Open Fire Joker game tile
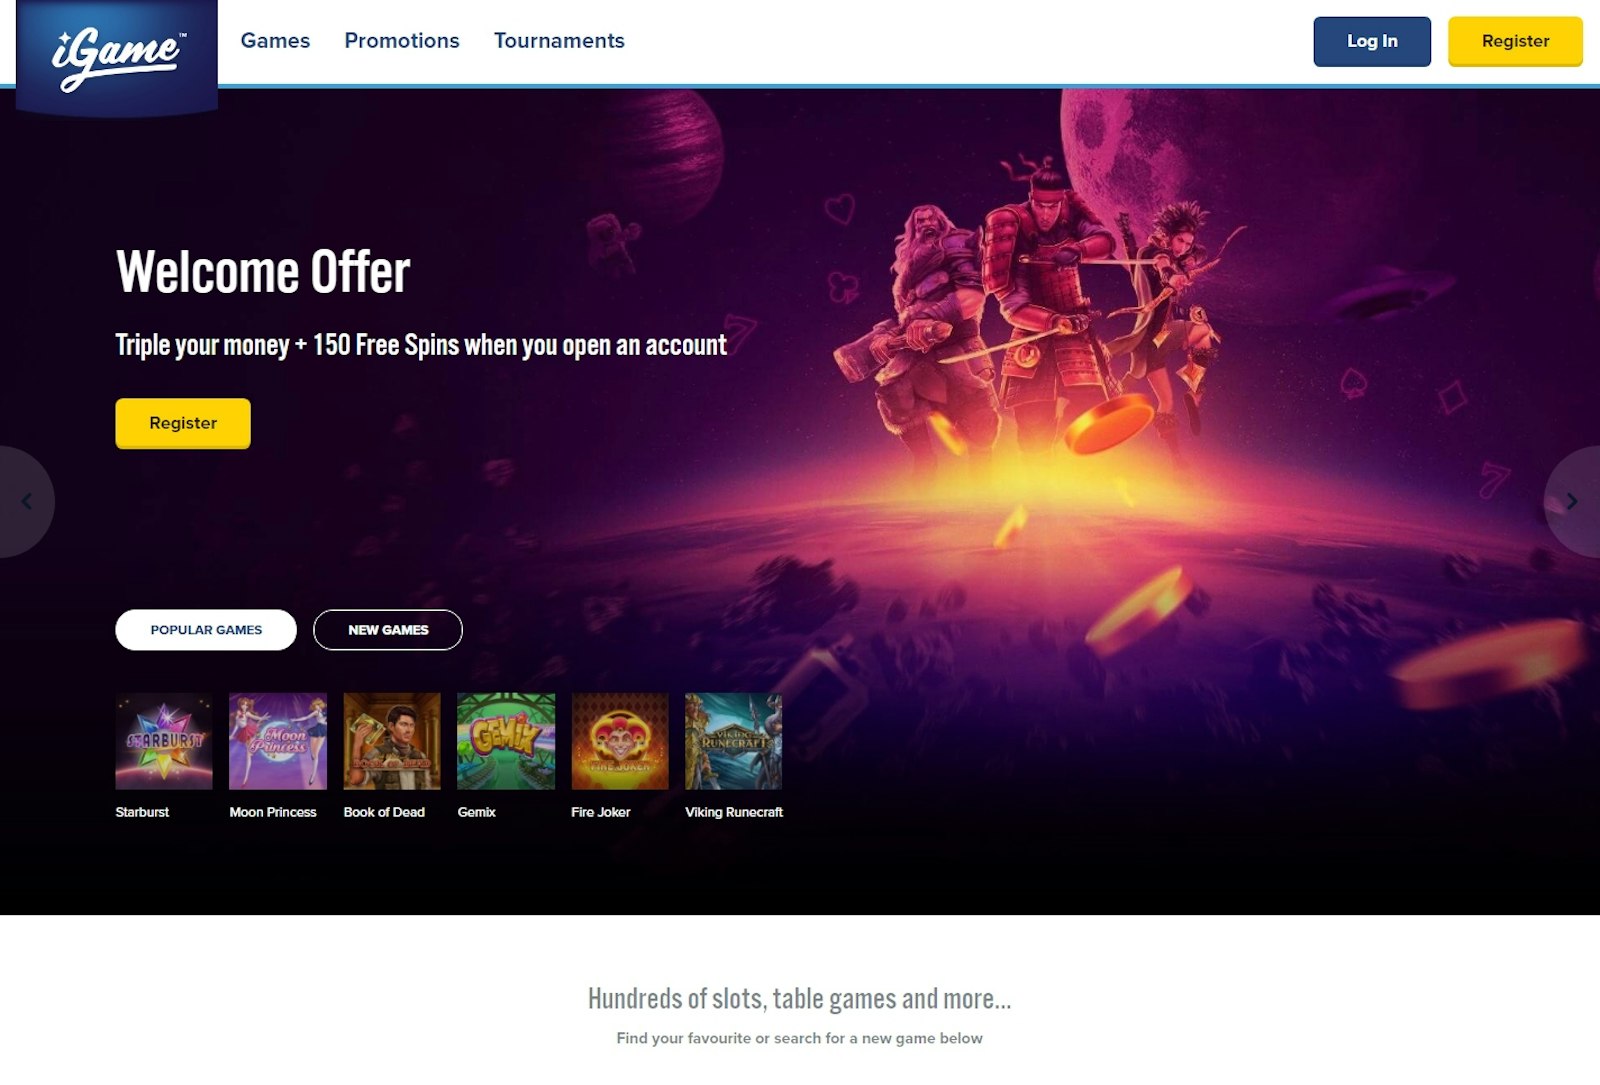Image resolution: width=1600 pixels, height=1085 pixels. point(620,741)
